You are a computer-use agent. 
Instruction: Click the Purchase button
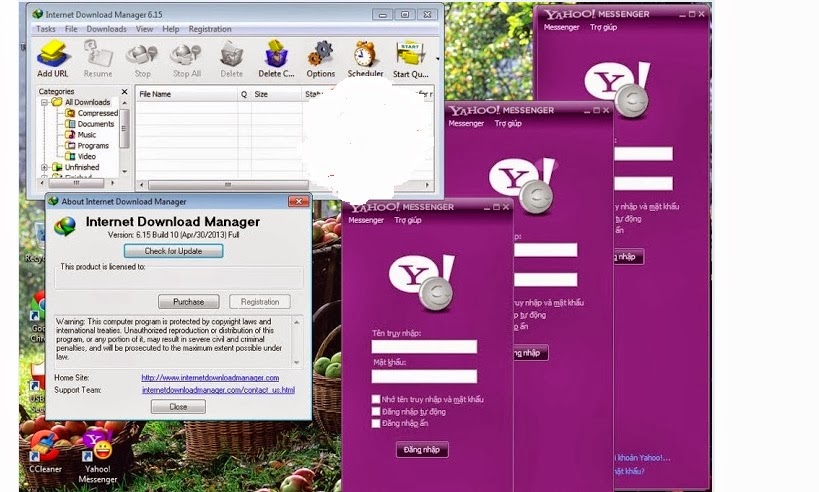(189, 302)
